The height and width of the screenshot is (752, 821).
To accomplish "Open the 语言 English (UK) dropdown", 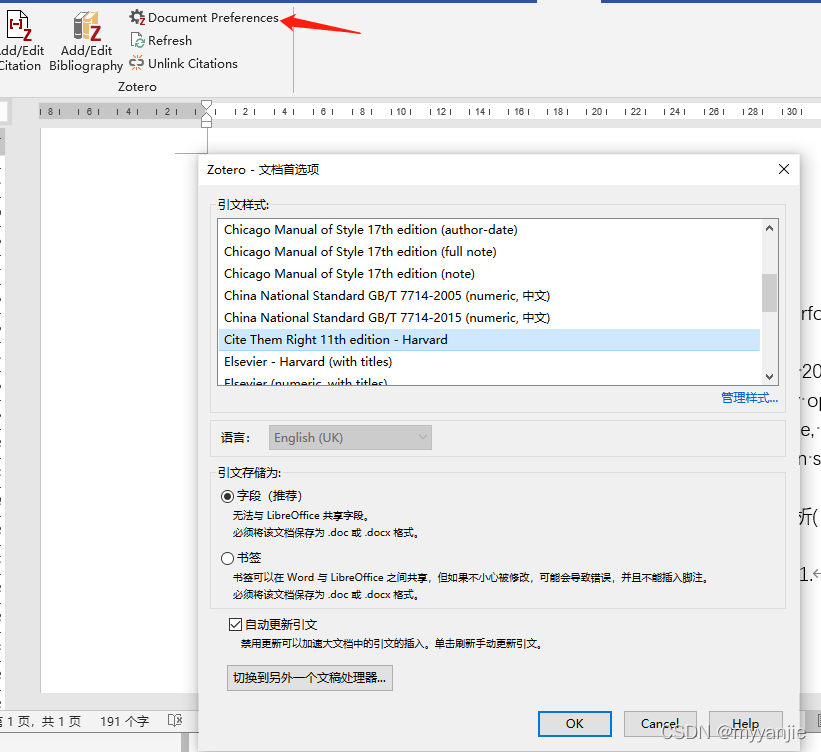I will (x=350, y=437).
